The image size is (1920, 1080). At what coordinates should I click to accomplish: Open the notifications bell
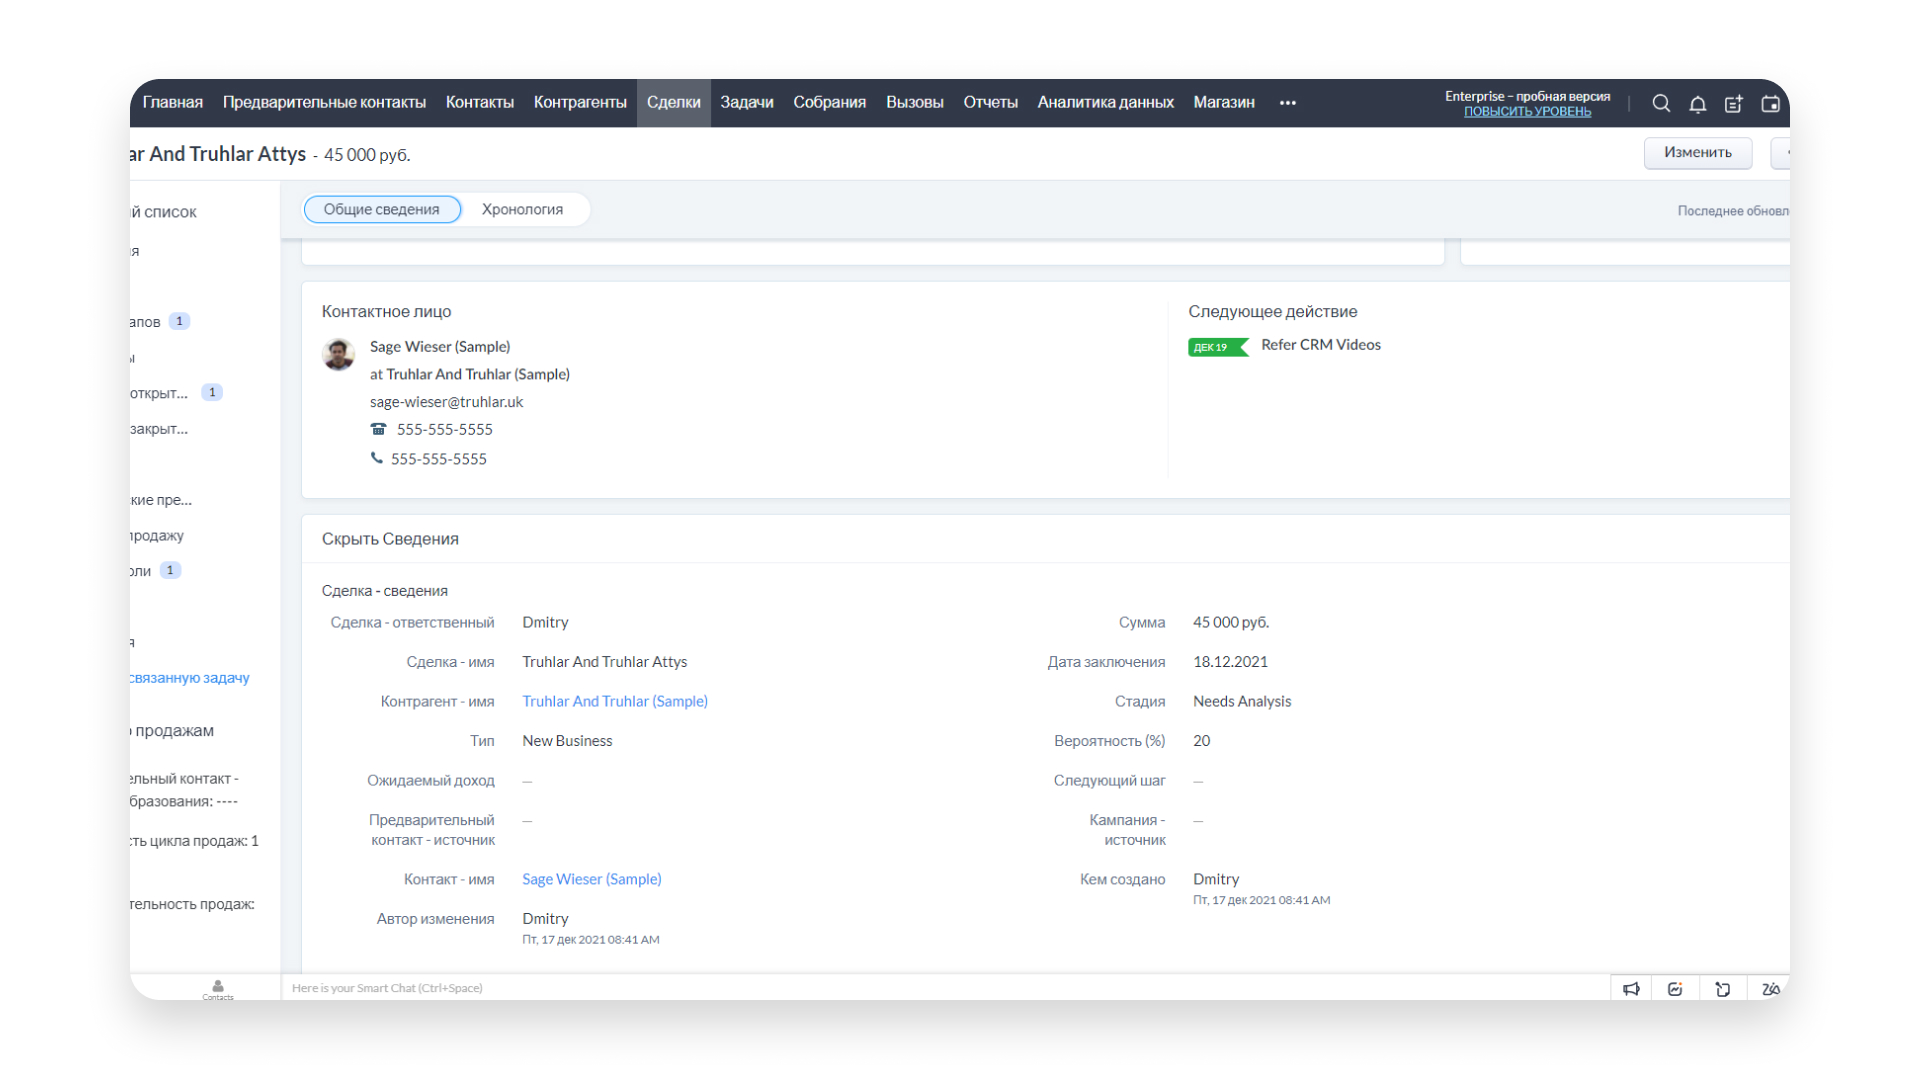pyautogui.click(x=1697, y=104)
